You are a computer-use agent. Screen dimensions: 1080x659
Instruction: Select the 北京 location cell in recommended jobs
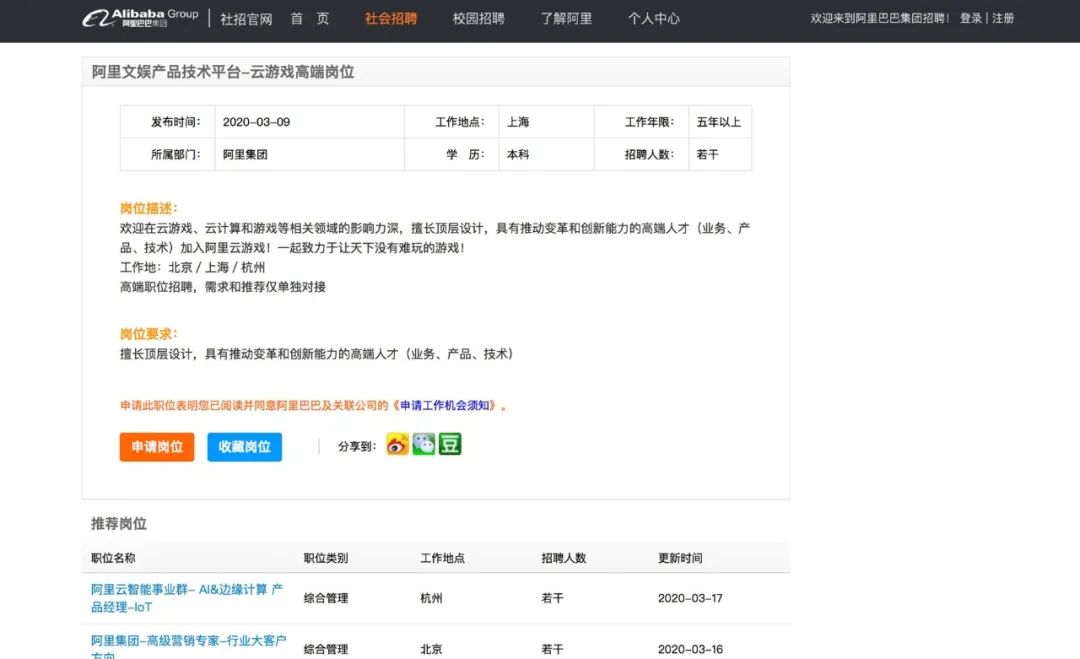(x=431, y=649)
